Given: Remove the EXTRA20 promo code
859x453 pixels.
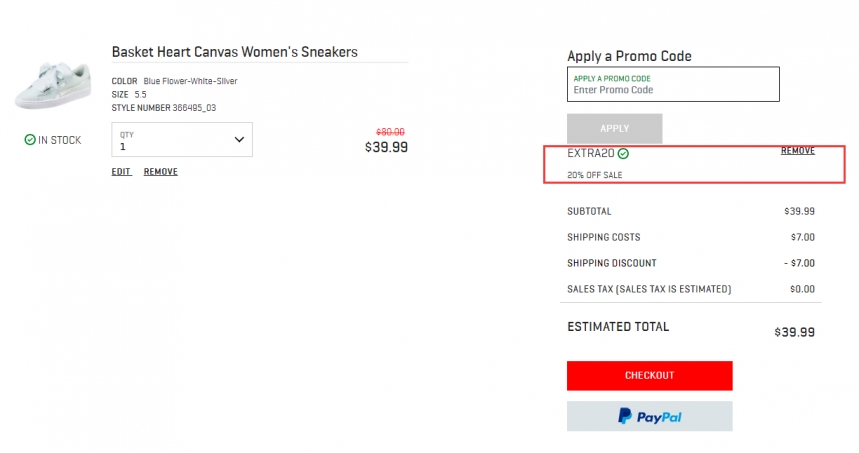Looking at the screenshot, I should tap(797, 151).
